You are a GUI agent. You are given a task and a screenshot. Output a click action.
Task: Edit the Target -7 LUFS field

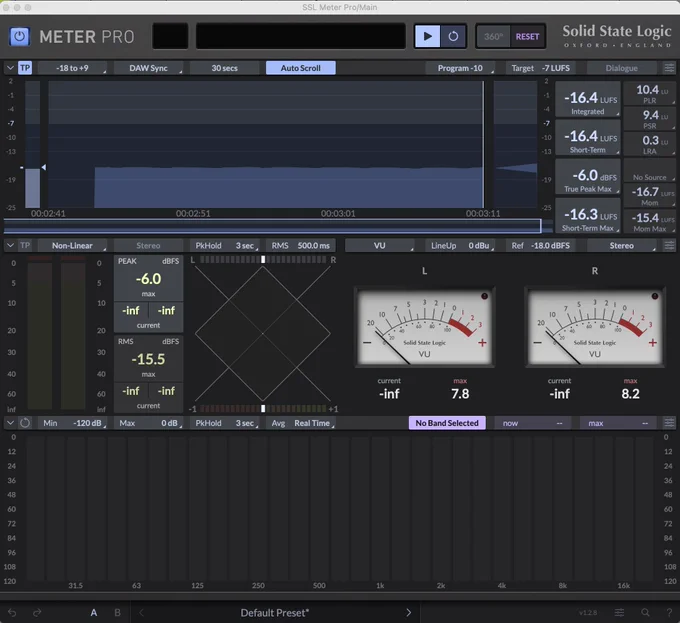[540, 68]
